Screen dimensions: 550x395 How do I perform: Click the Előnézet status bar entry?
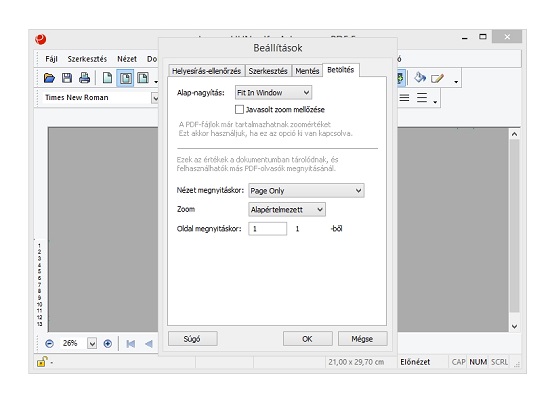415,362
